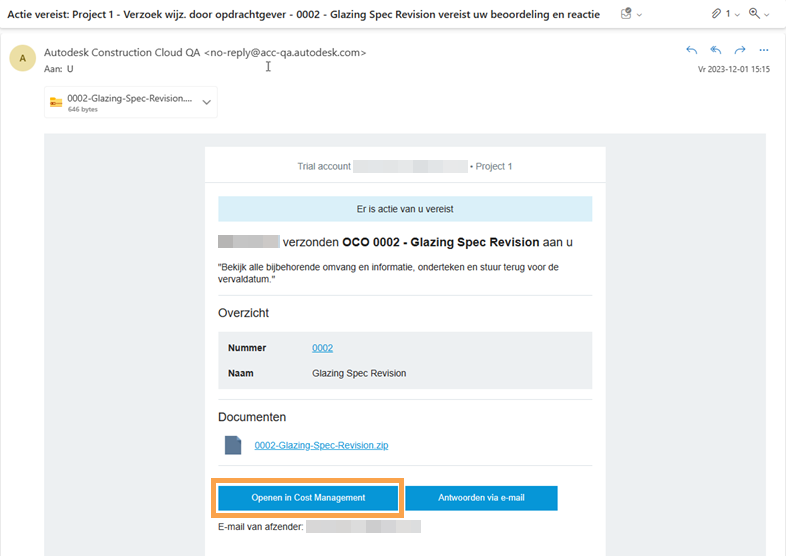Click the date 'Vr 2023-12-01 15:15'

(x=733, y=69)
